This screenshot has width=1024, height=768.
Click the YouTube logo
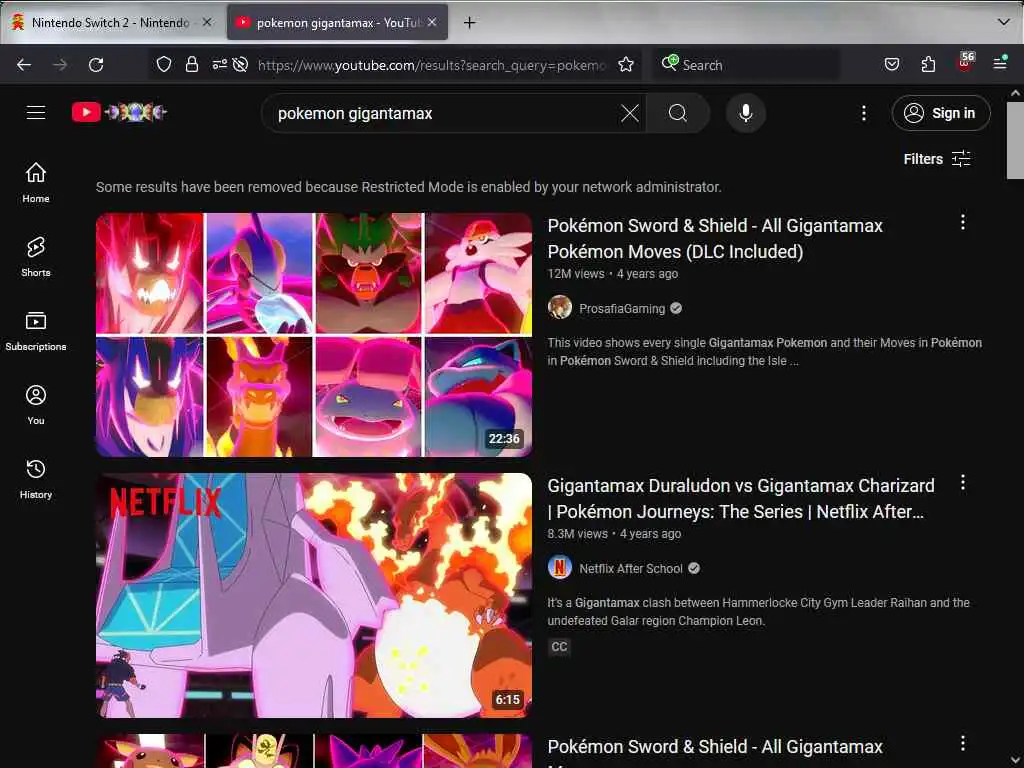click(x=119, y=112)
